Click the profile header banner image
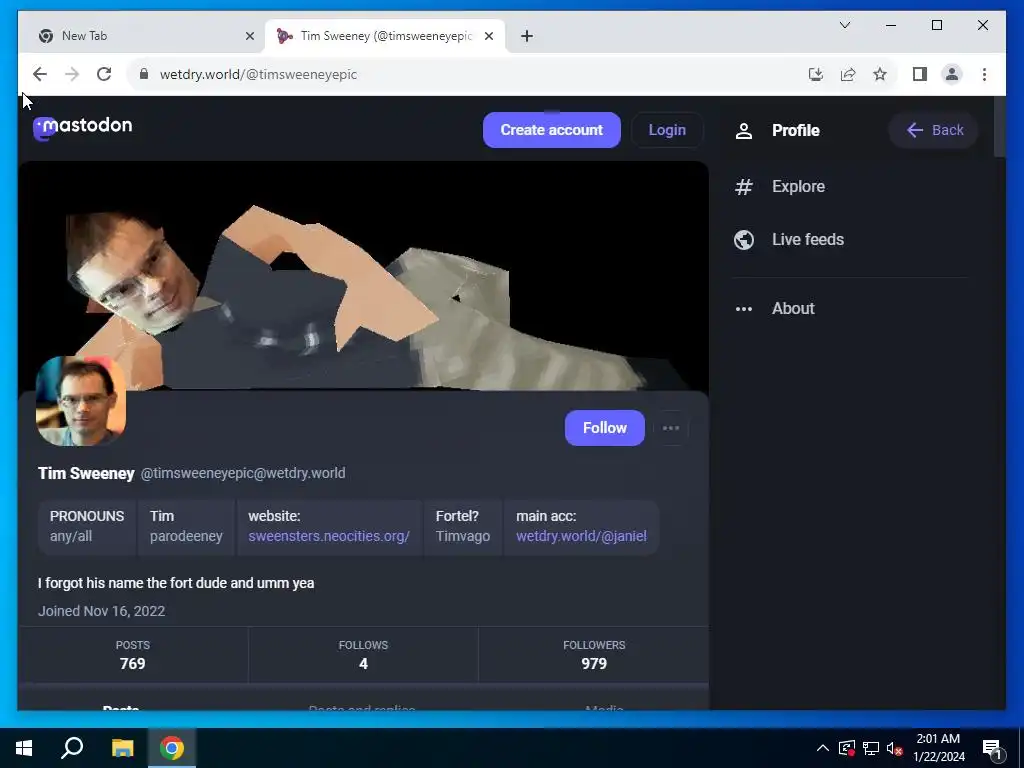 tap(363, 276)
